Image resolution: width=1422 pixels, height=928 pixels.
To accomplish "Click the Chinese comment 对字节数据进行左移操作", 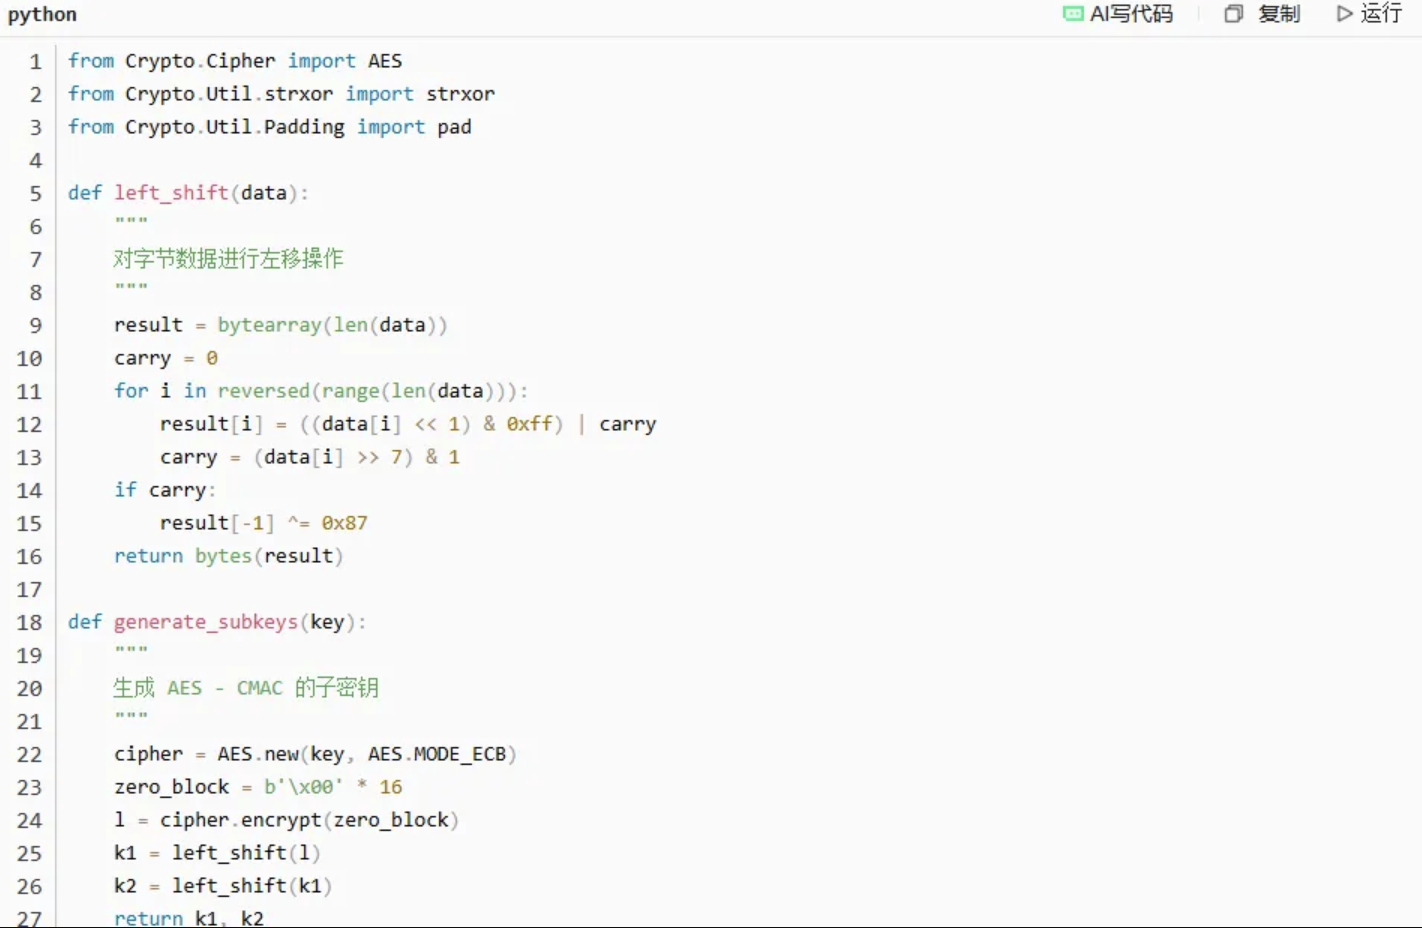I will 228,259.
